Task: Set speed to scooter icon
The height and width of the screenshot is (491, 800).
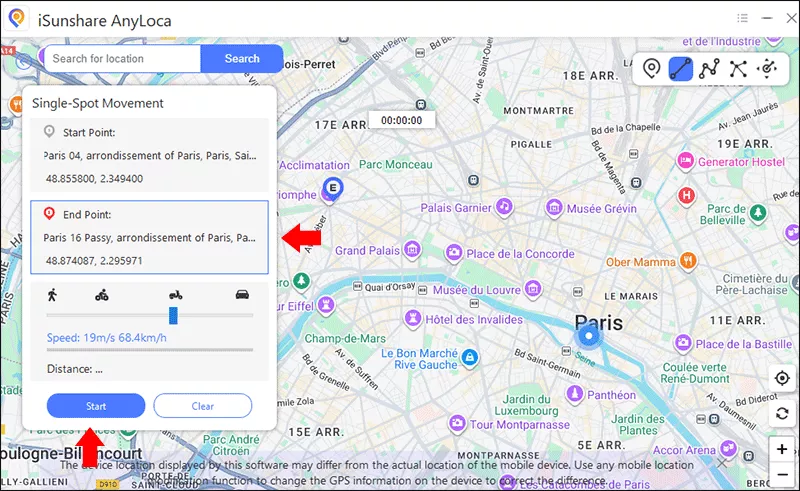Action: tap(176, 294)
